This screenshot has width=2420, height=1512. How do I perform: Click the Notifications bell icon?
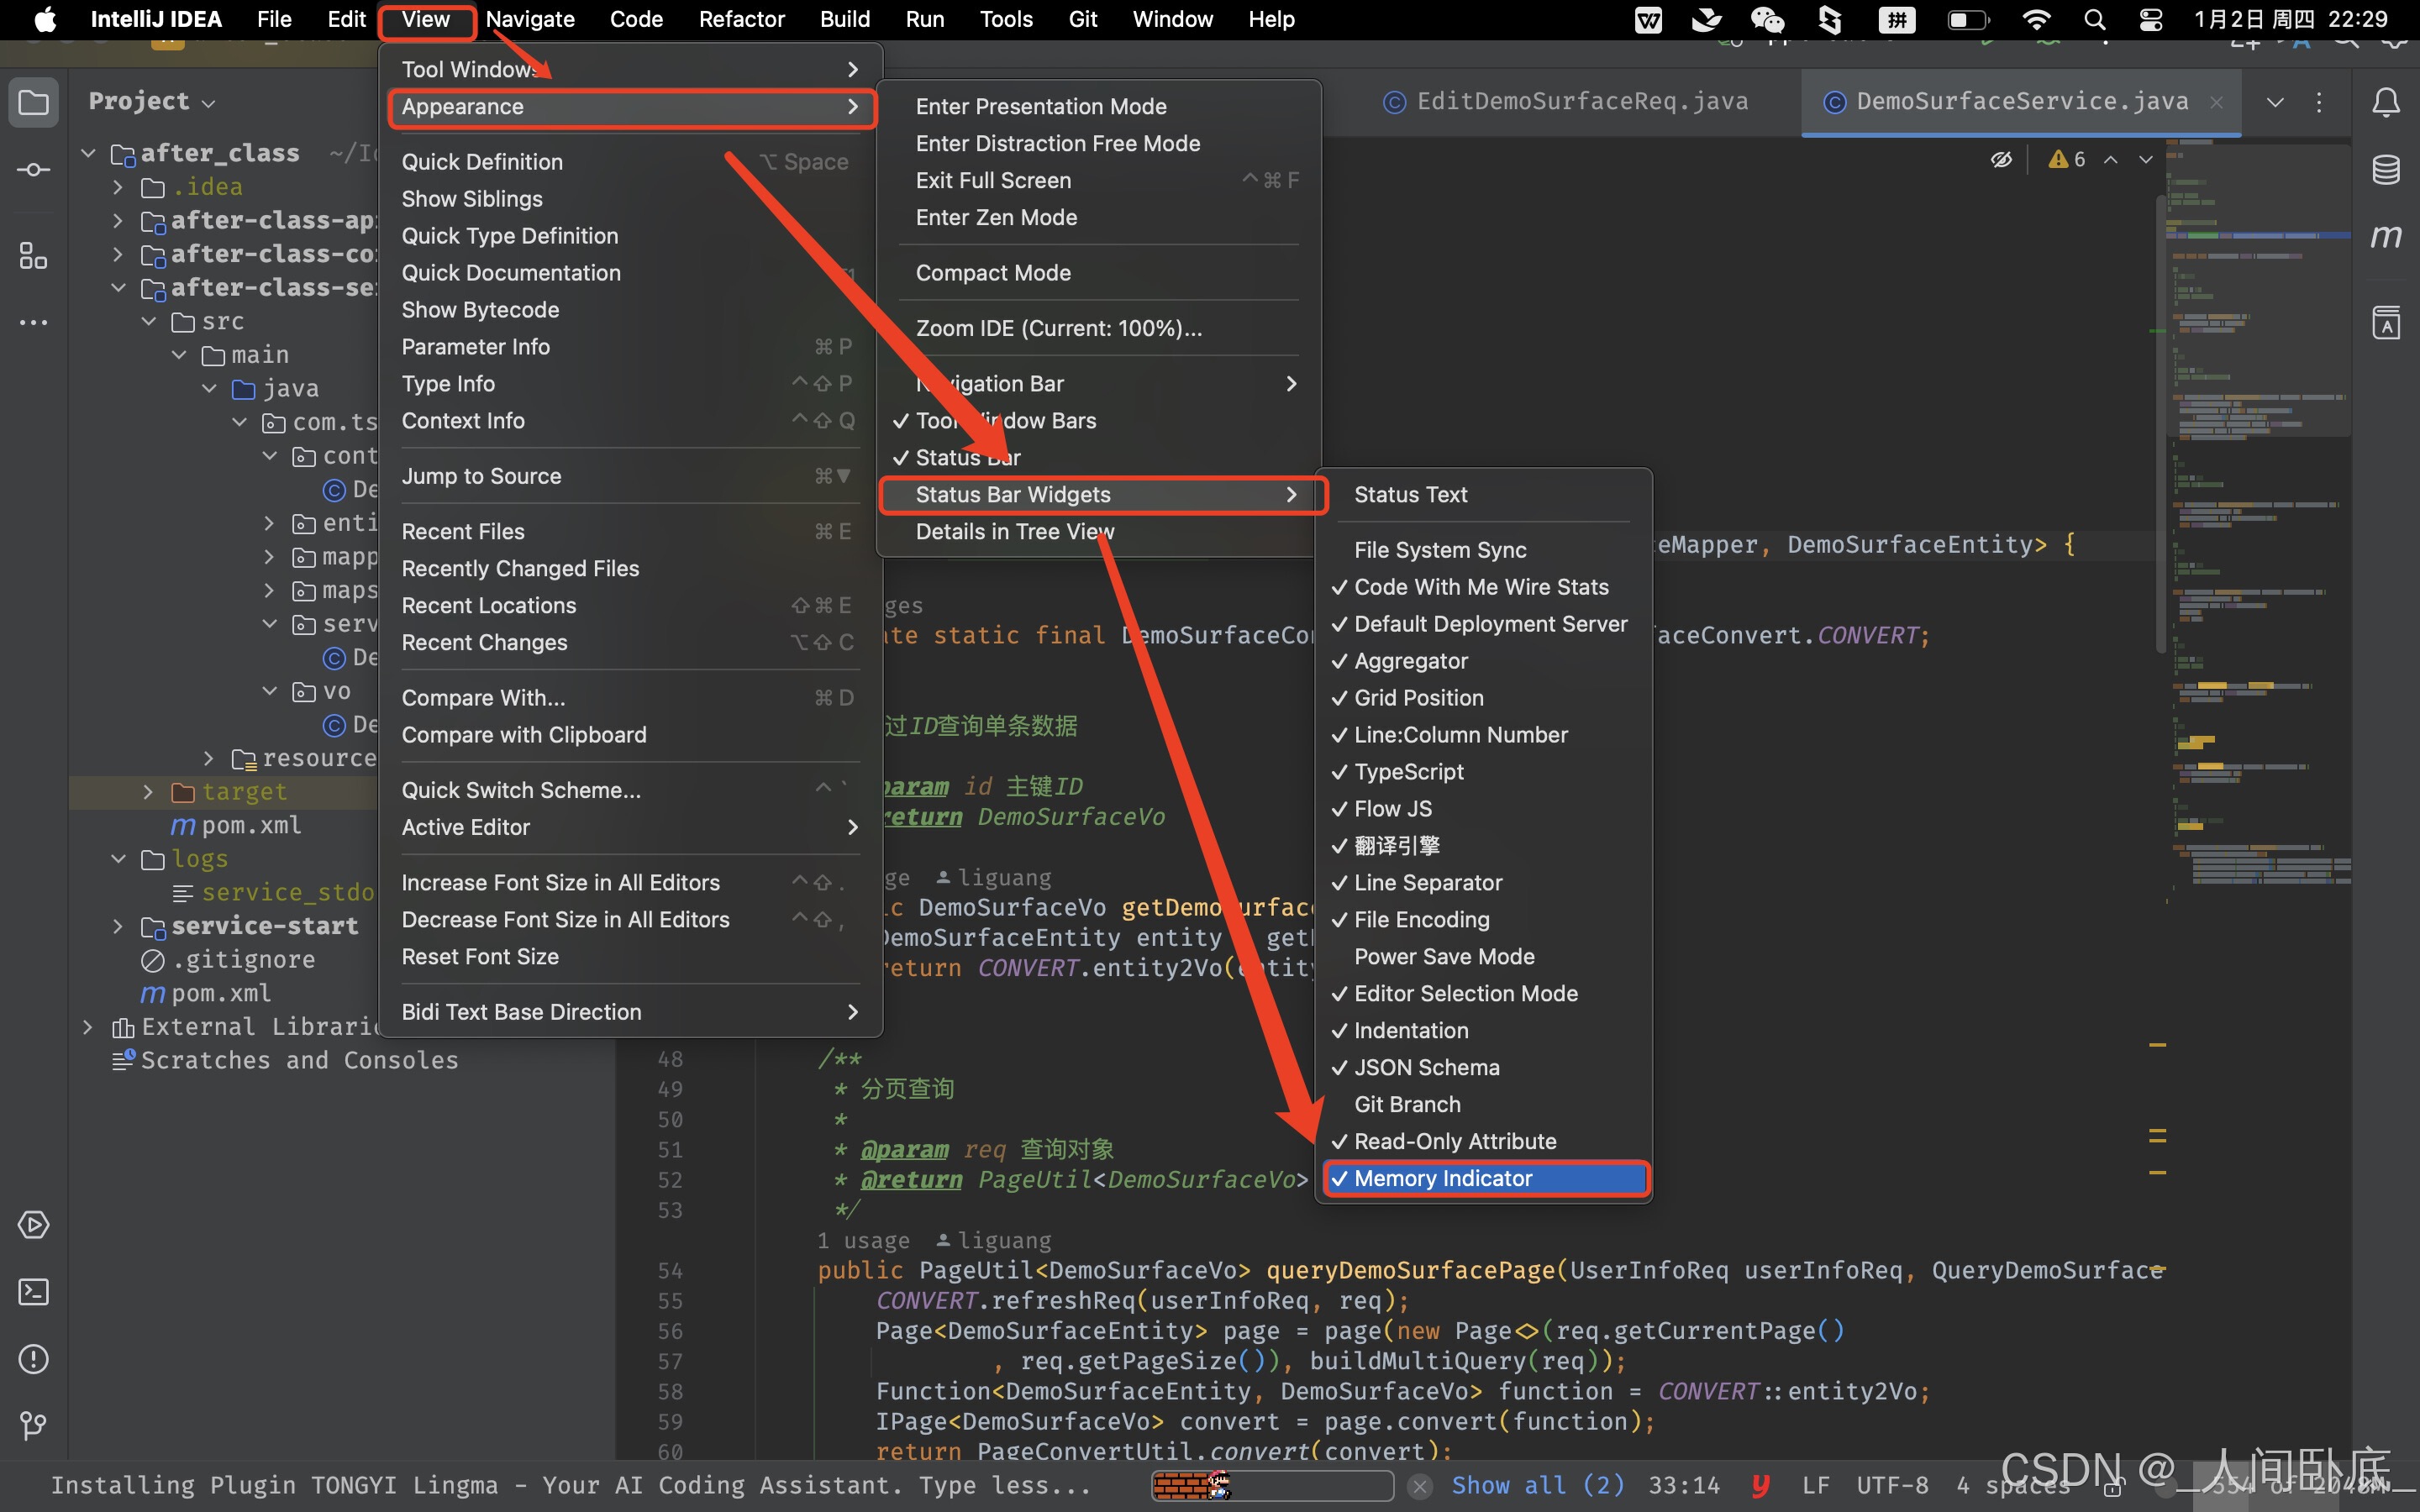[2386, 102]
